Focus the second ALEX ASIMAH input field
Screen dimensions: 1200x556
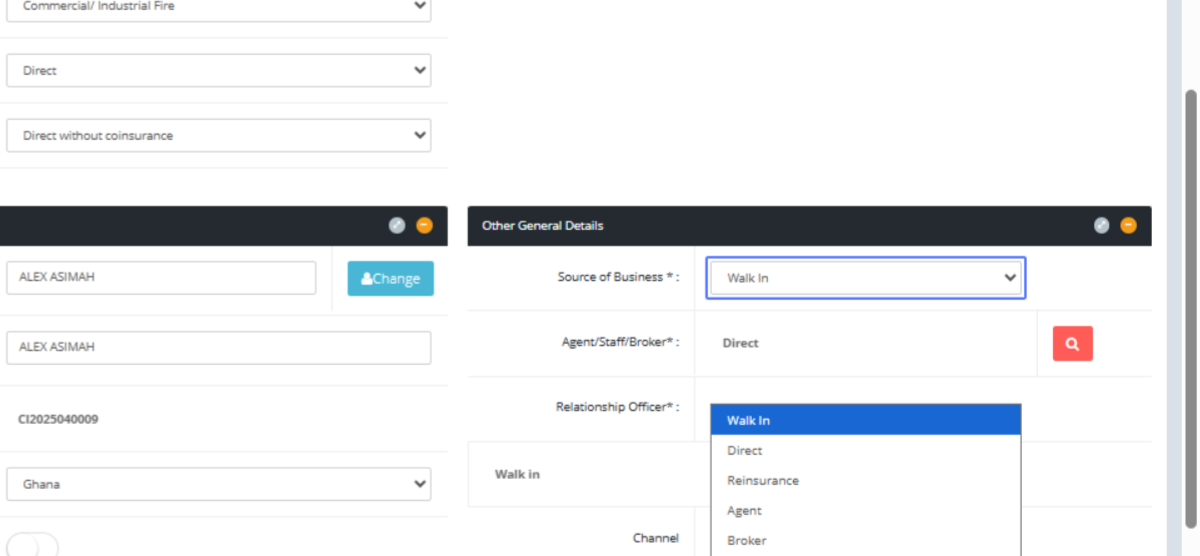pyautogui.click(x=218, y=347)
